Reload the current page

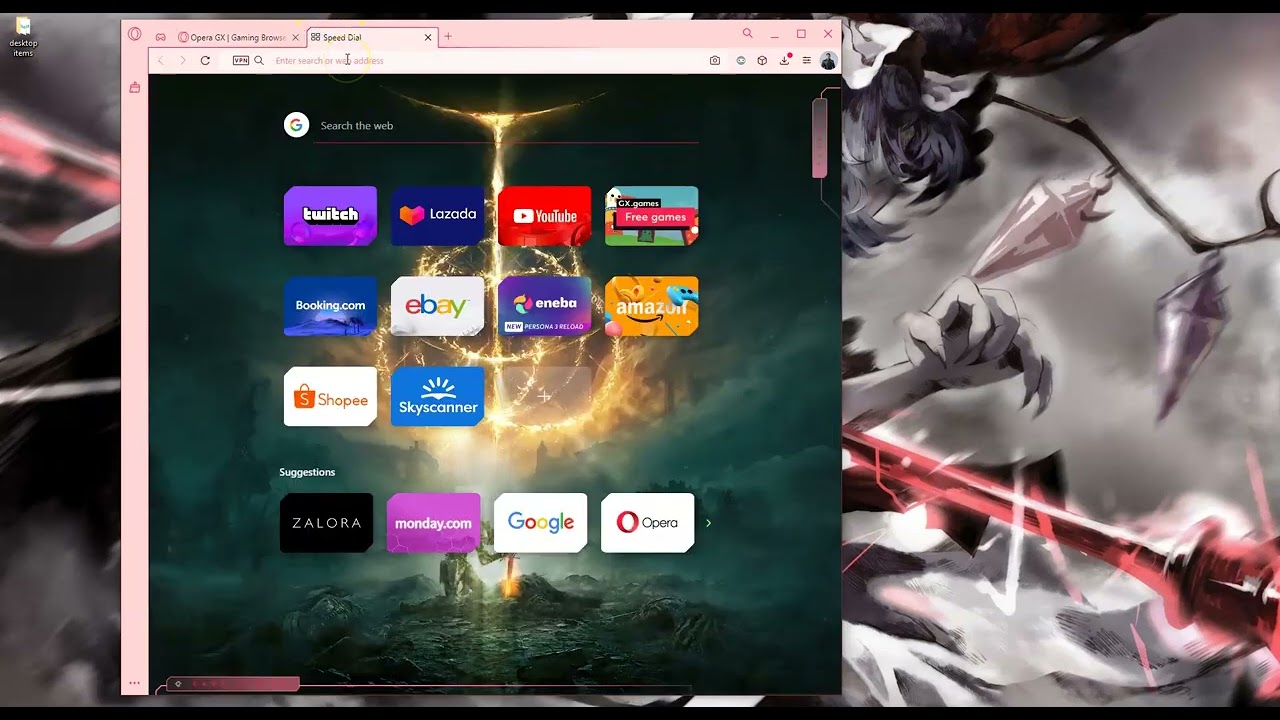pyautogui.click(x=205, y=61)
